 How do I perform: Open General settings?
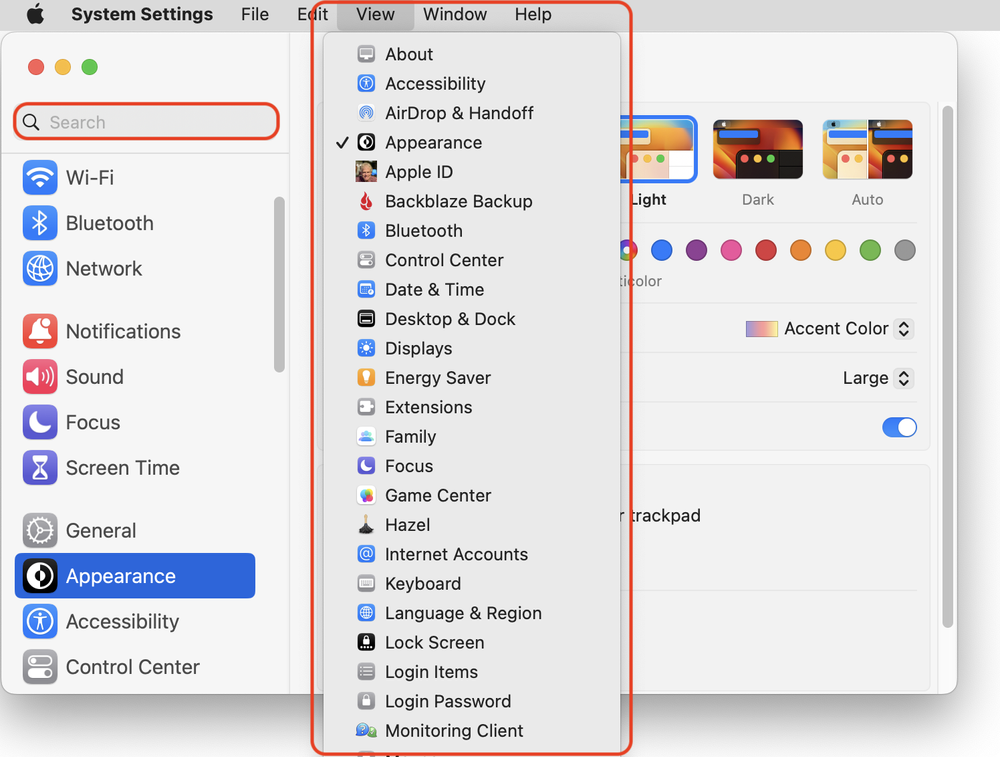pos(101,531)
